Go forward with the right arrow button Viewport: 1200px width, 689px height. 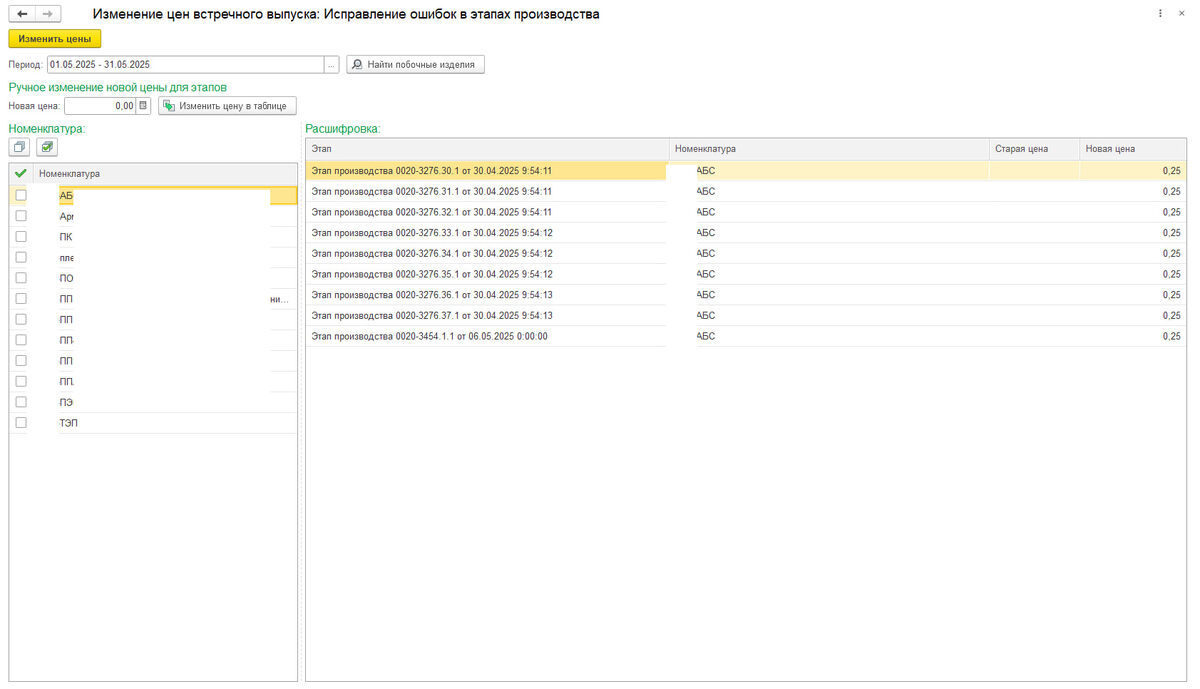pyautogui.click(x=47, y=14)
